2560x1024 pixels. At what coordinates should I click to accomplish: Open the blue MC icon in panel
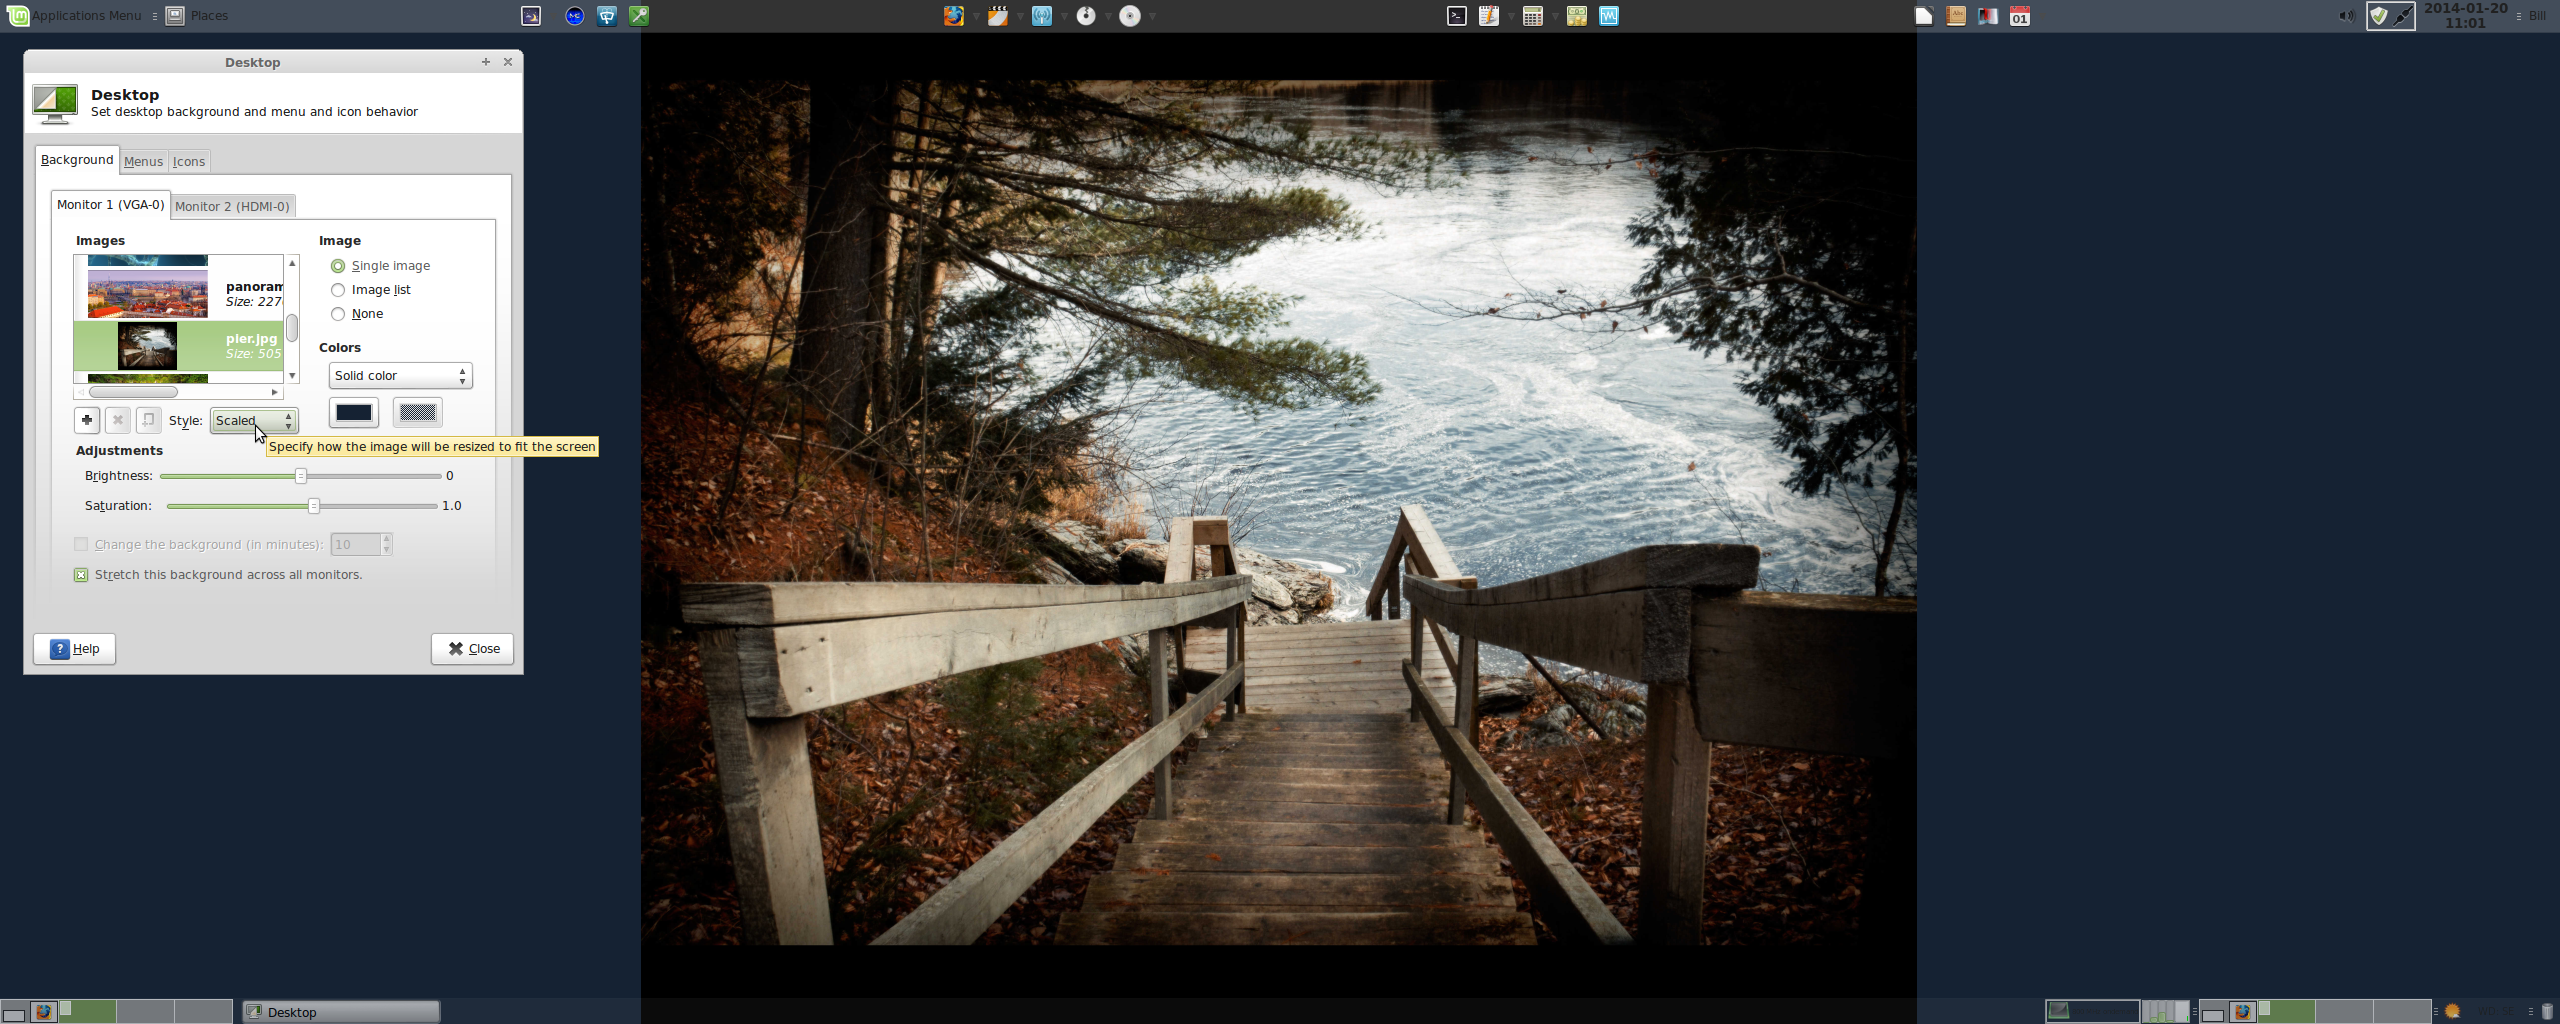pos(574,16)
